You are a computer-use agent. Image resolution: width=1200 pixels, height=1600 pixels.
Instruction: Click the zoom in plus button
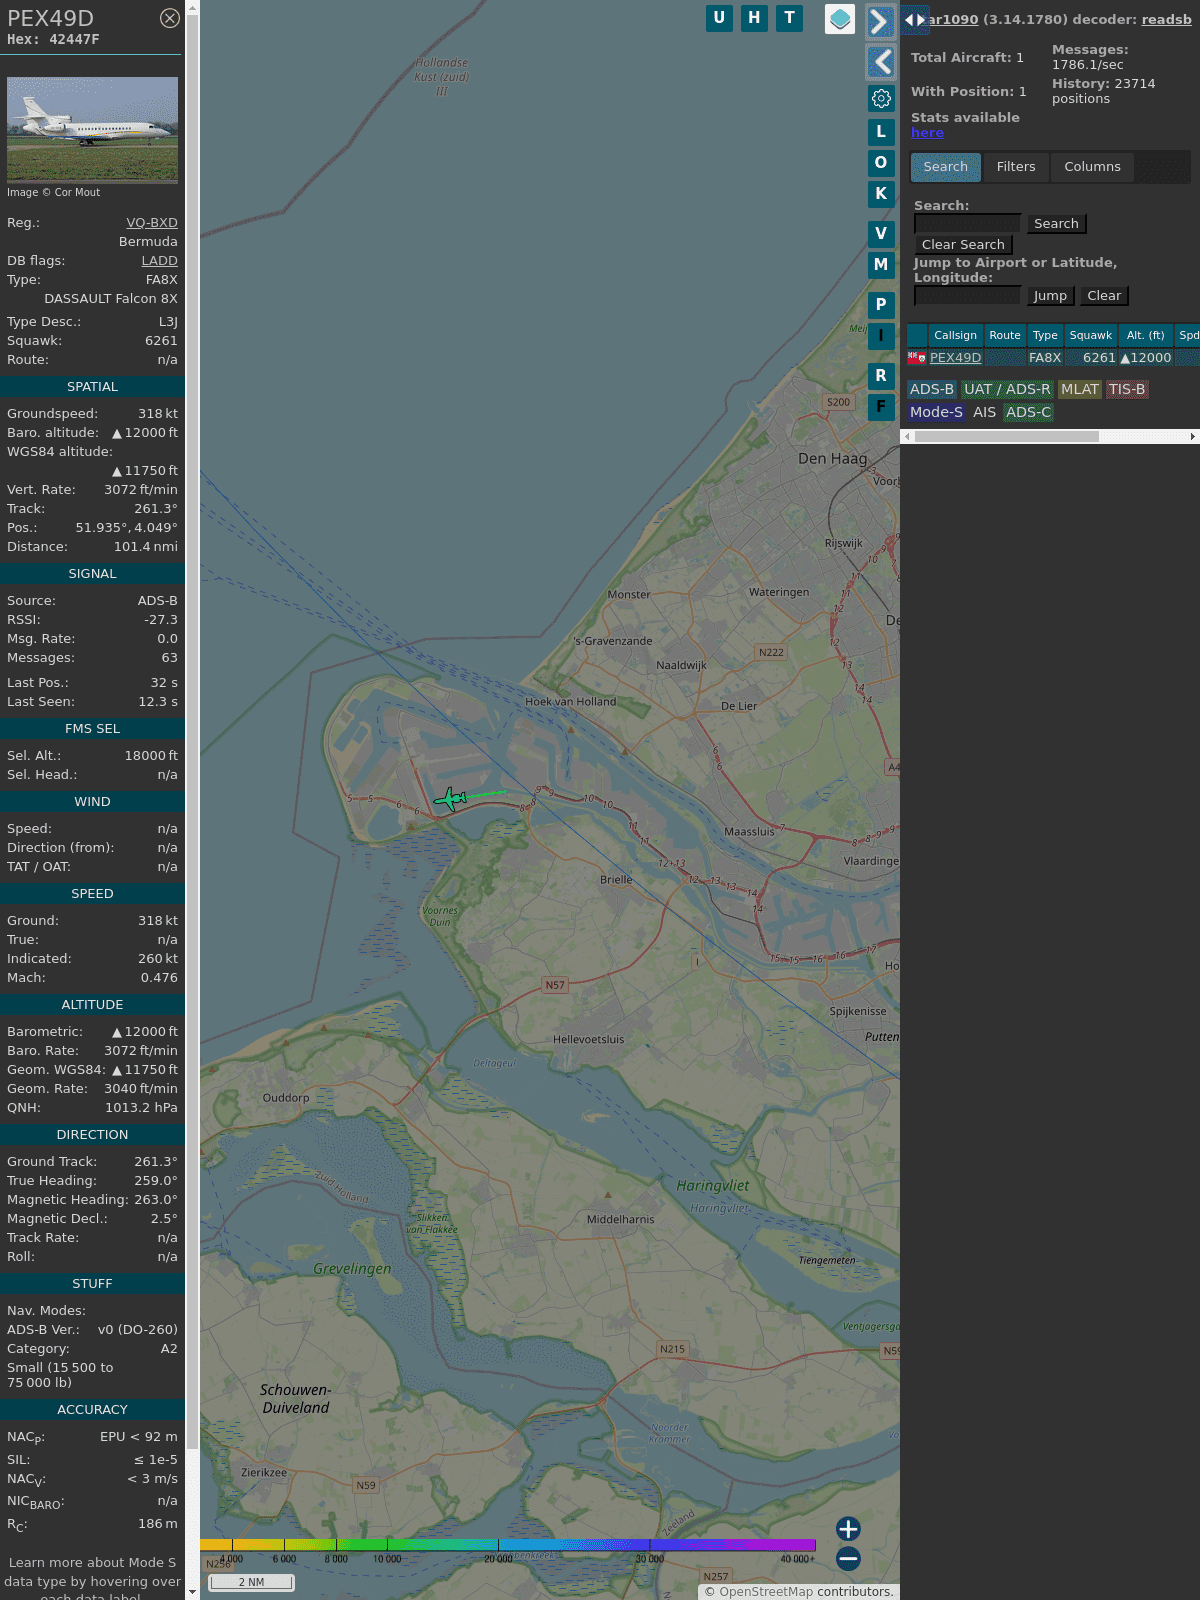(848, 1528)
